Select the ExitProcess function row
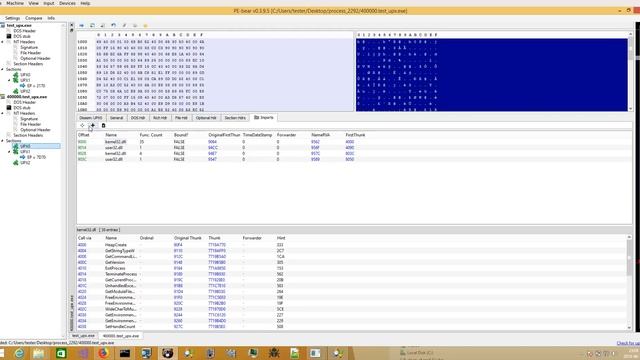This screenshot has height=360, width=640. [352, 268]
